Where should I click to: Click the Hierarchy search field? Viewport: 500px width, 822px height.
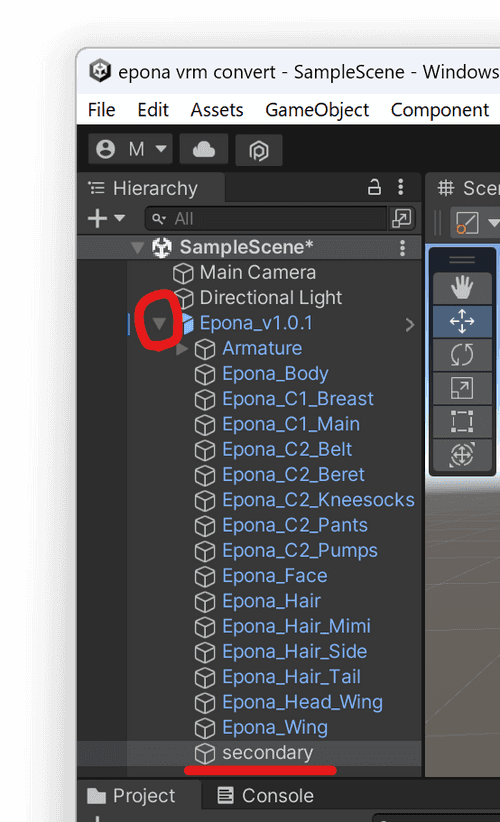tap(267, 218)
